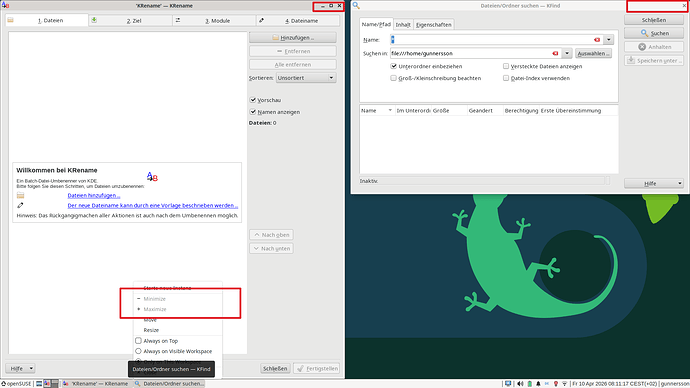Open KRename Hilfe dropdown arrow
Image resolution: width=690 pixels, height=388 pixels.
[31, 369]
